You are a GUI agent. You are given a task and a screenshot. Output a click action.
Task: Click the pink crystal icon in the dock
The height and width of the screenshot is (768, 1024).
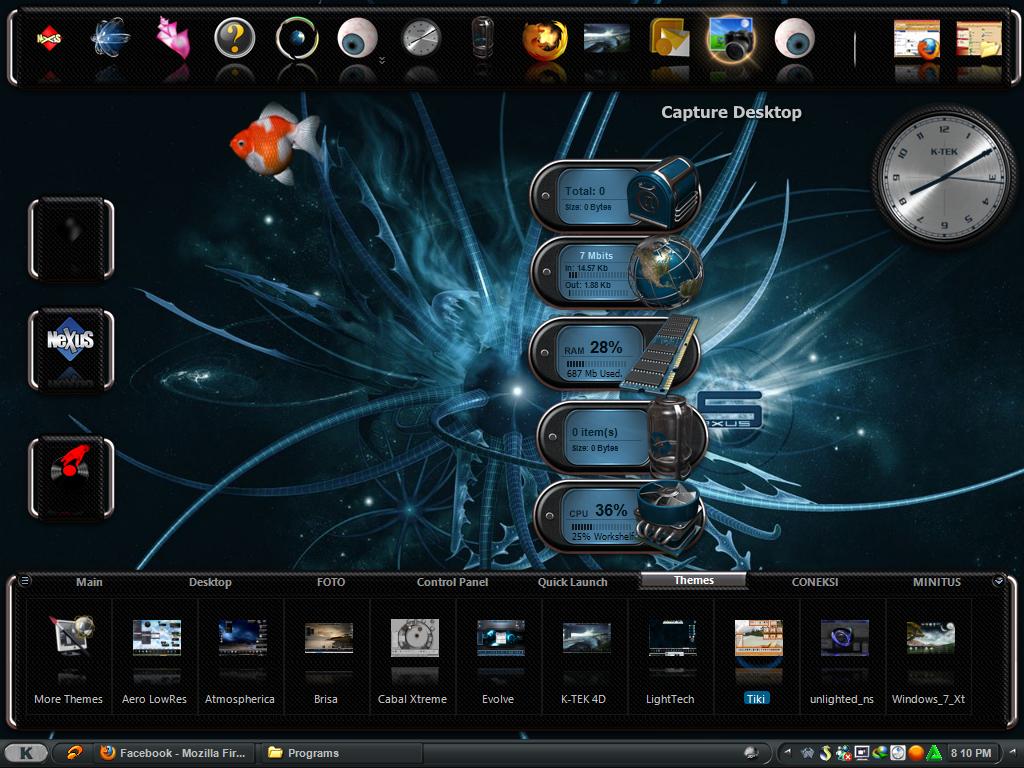tap(173, 38)
